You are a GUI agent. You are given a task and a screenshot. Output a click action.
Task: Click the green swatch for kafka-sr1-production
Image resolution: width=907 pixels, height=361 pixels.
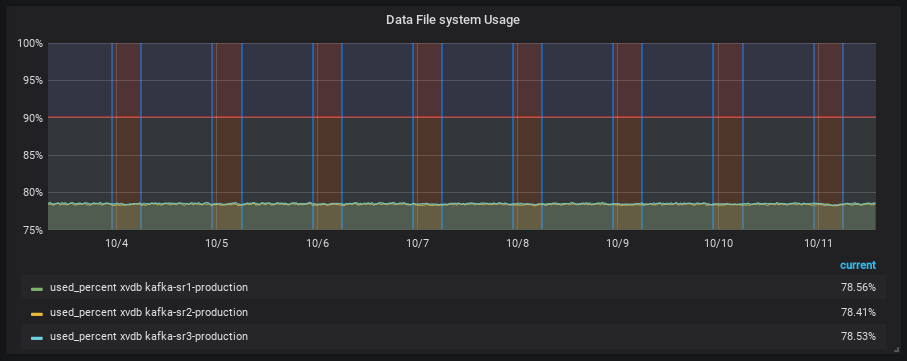pos(37,288)
